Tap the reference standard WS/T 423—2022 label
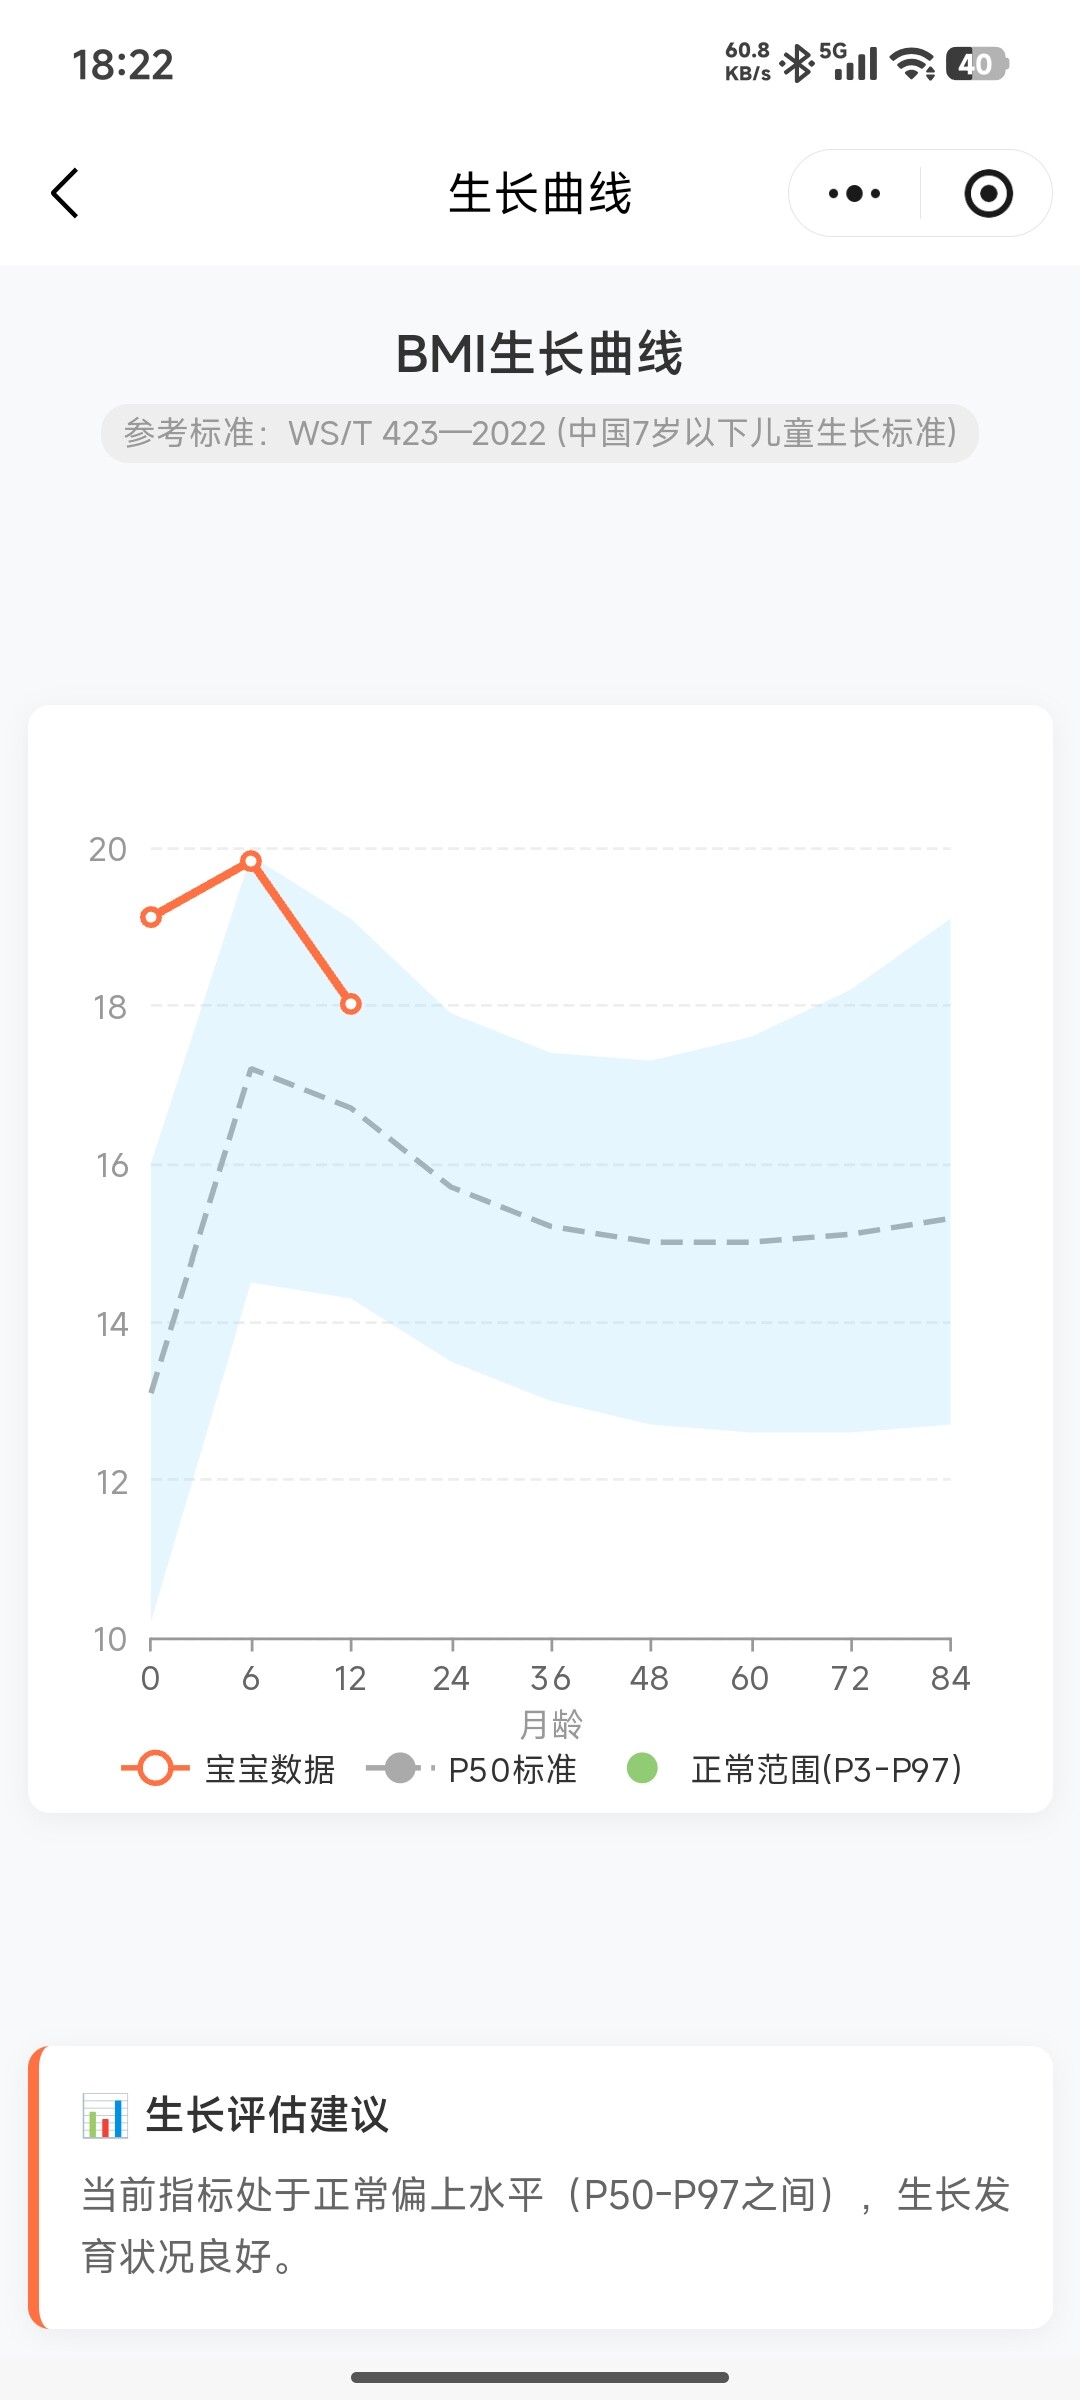This screenshot has height=2400, width=1080. 540,433
